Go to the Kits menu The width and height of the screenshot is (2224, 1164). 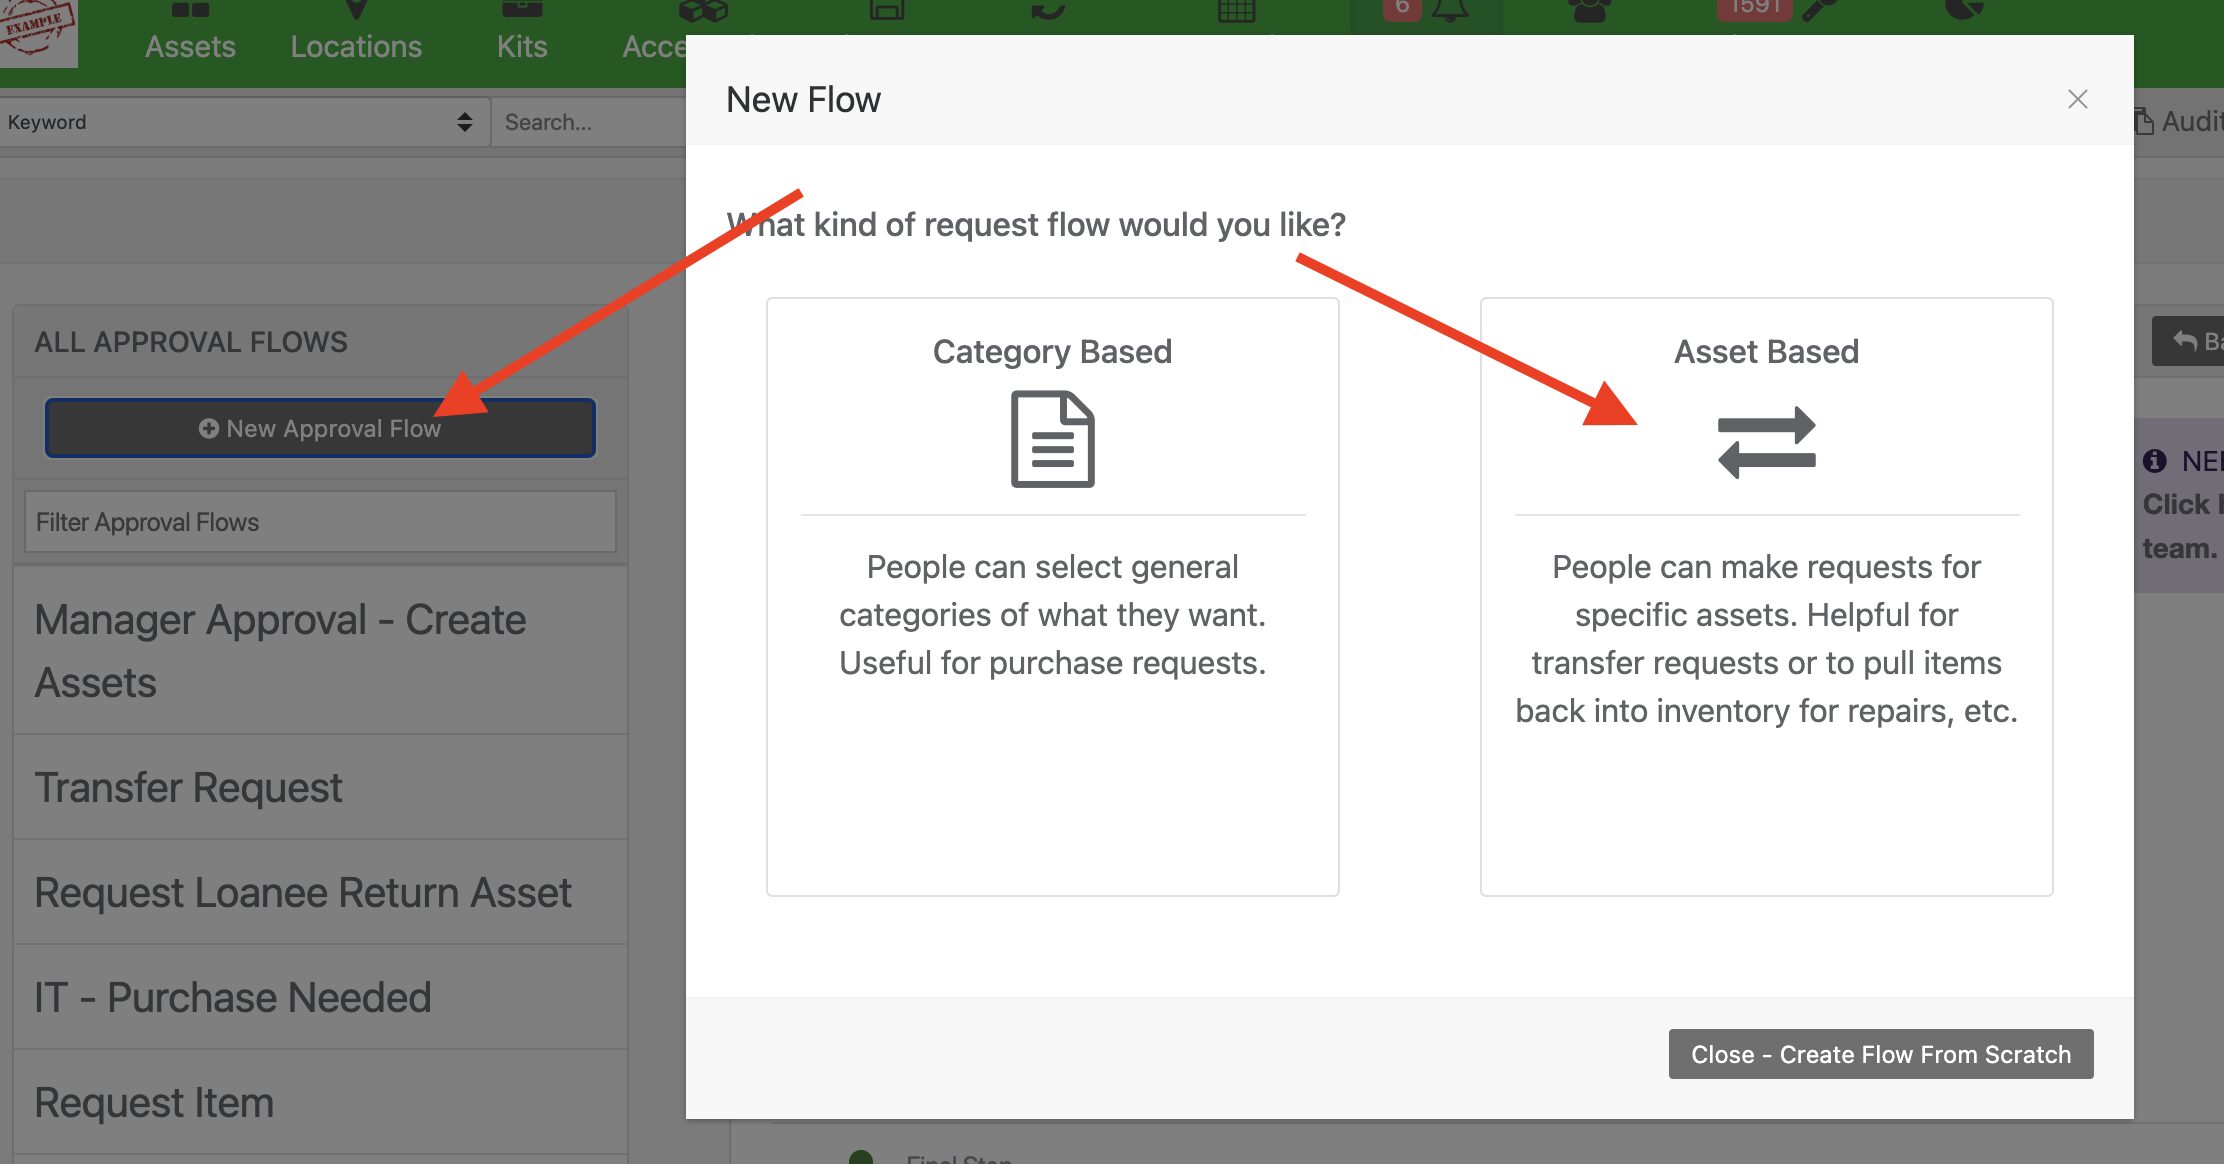(522, 33)
